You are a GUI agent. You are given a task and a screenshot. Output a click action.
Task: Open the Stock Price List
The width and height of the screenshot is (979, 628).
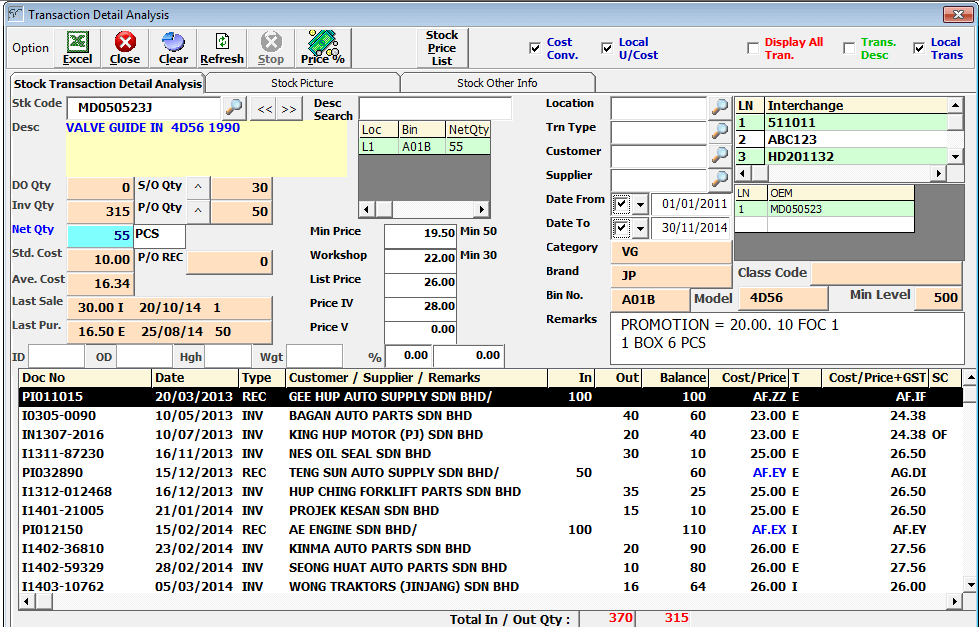[442, 48]
